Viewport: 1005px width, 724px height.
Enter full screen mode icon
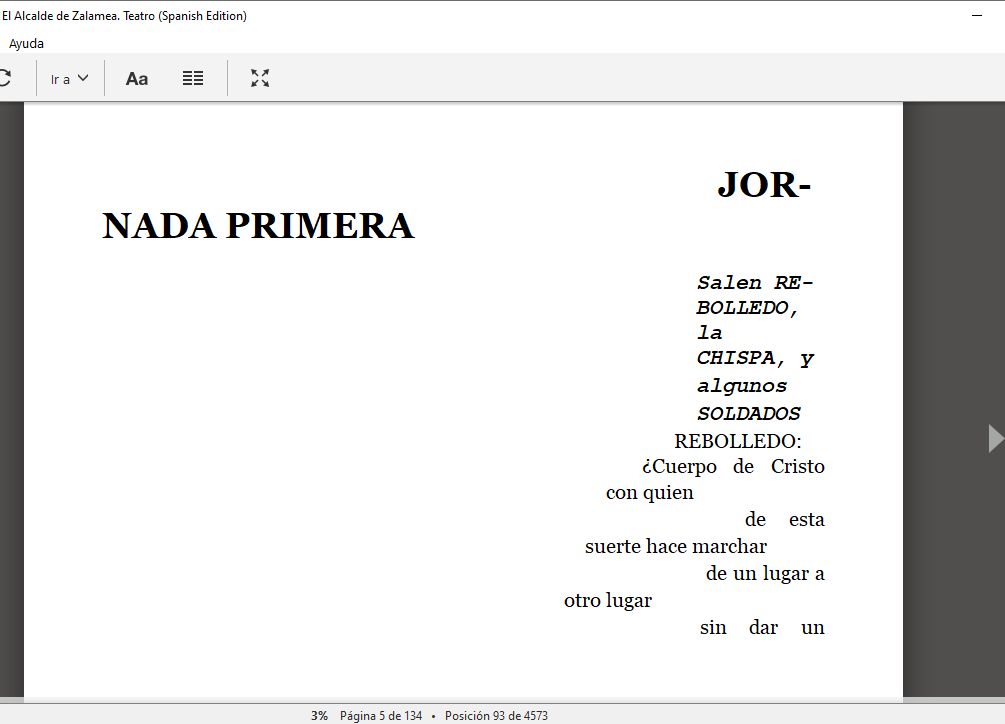260,78
